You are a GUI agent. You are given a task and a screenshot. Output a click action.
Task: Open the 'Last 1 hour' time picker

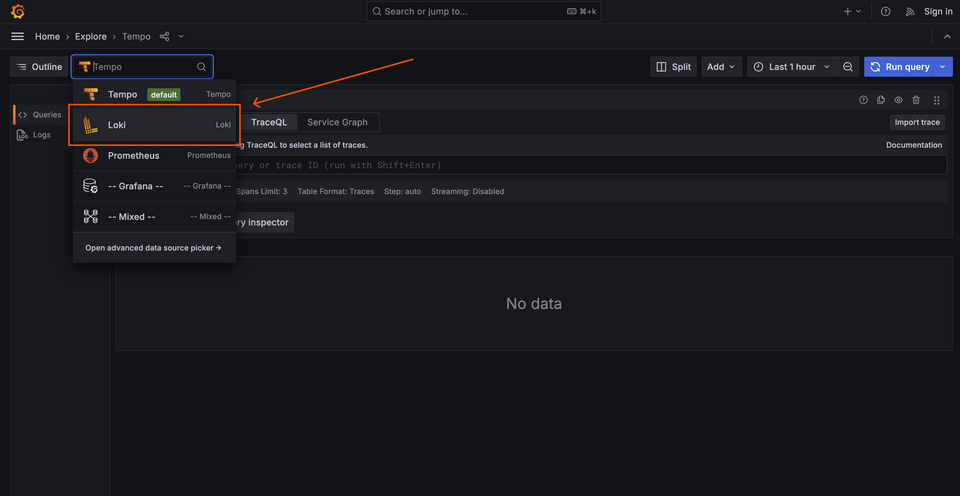point(792,67)
